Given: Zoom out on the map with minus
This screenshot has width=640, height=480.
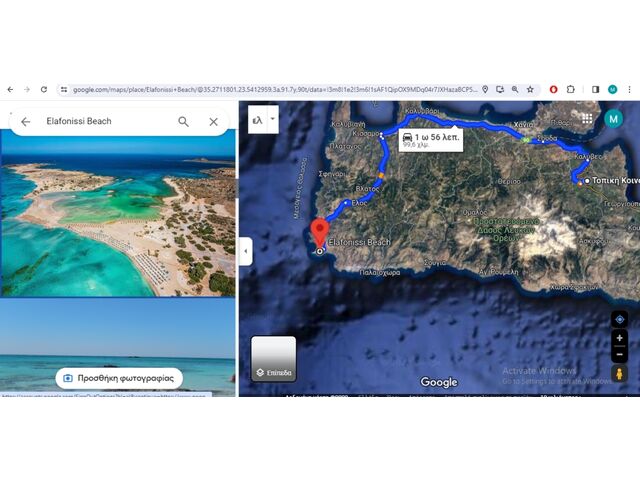Looking at the screenshot, I should 620,354.
